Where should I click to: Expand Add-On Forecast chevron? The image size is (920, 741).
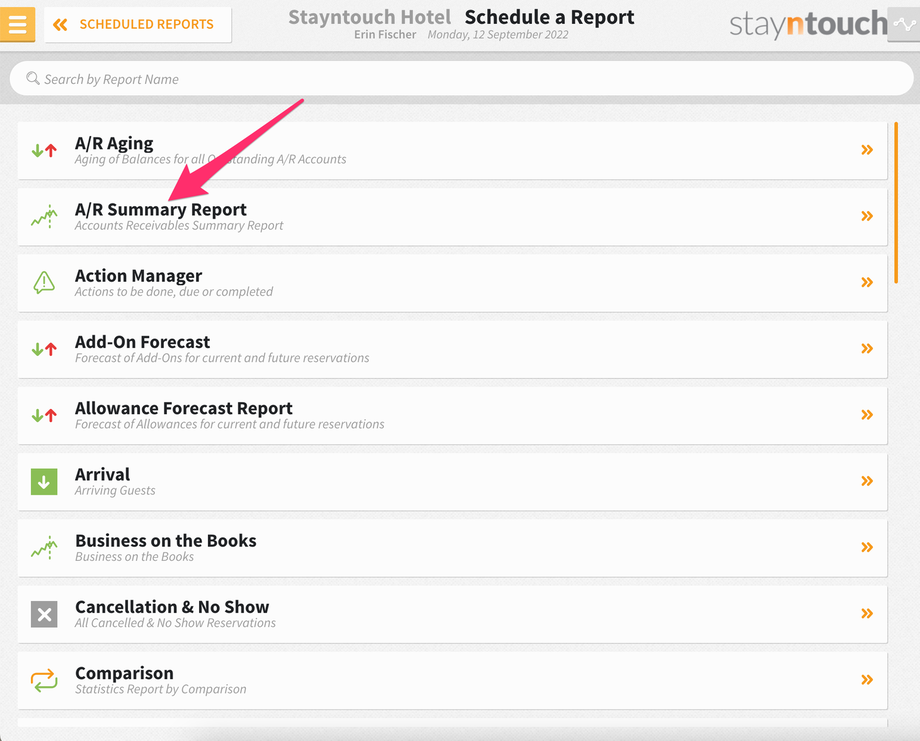(867, 349)
